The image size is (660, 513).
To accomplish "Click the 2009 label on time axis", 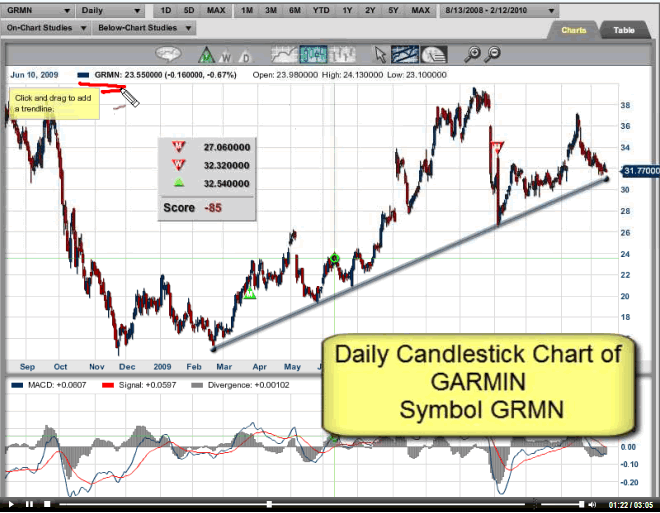I will click(x=162, y=367).
